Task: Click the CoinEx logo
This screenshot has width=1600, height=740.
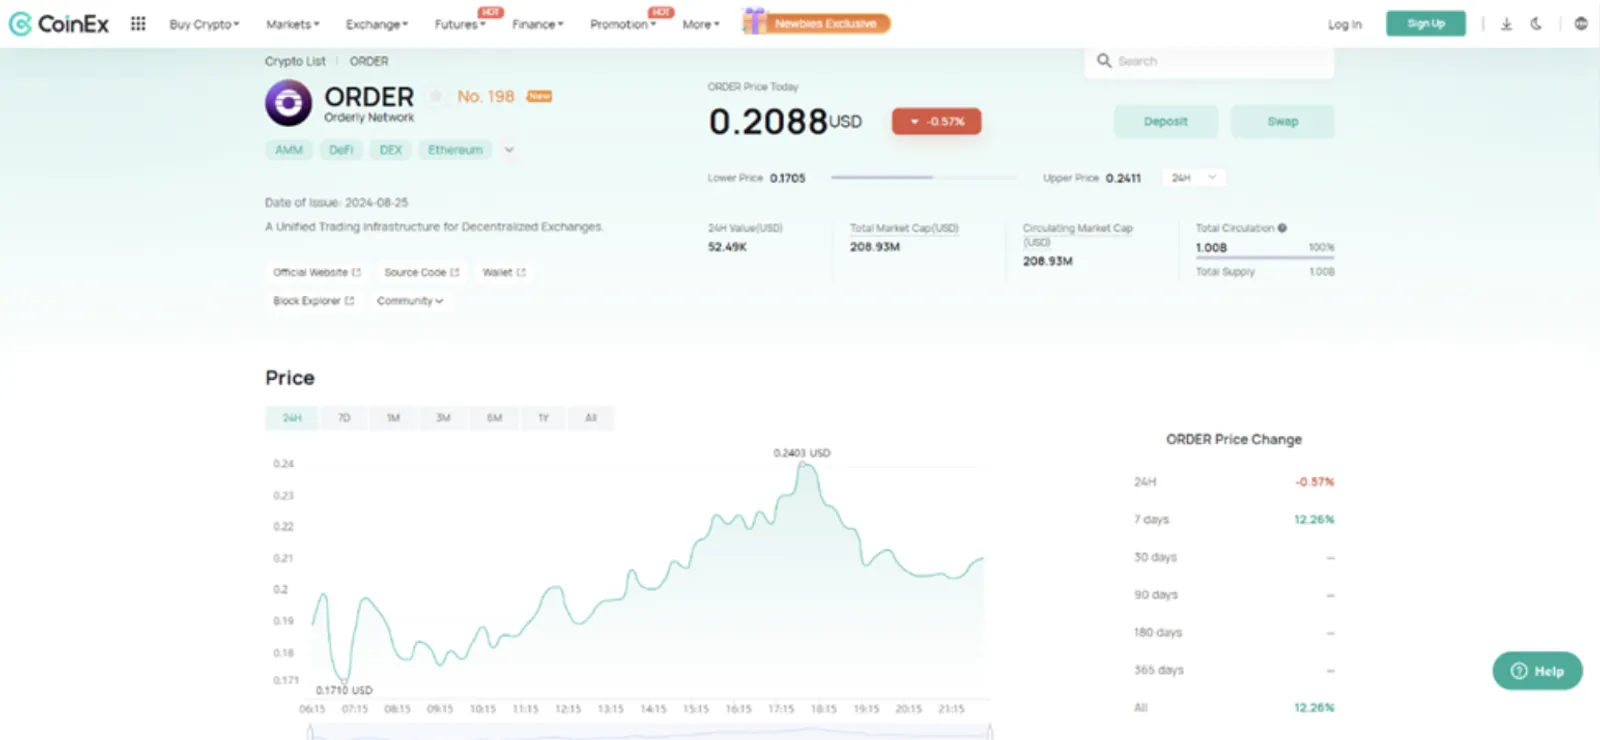Action: (x=59, y=23)
